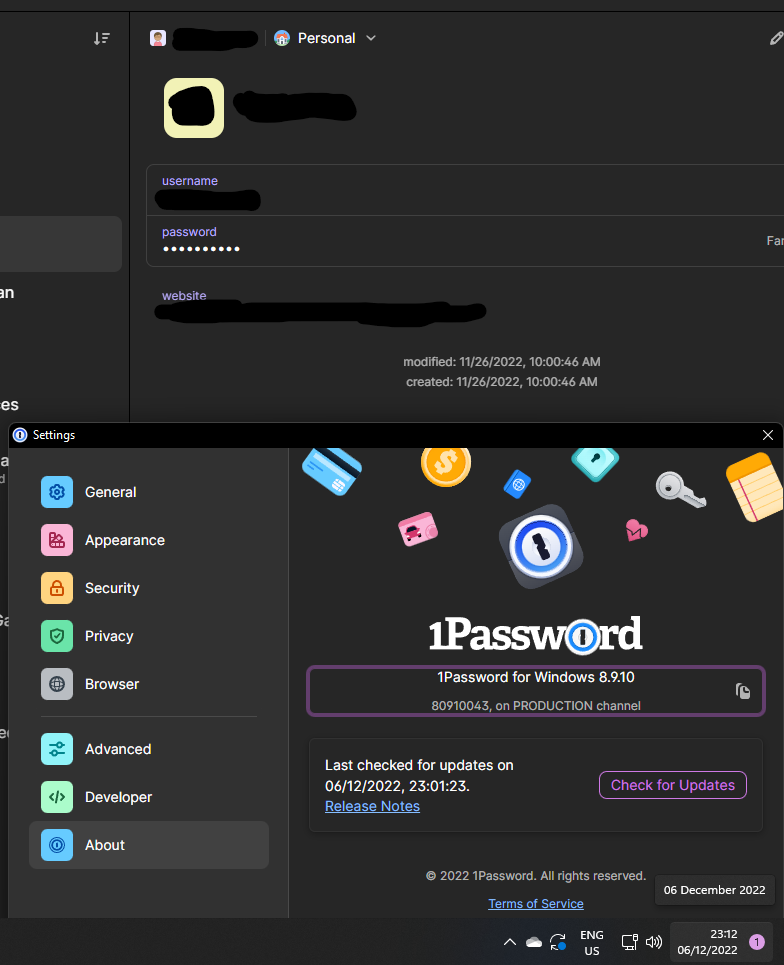Click the large 1Password app logo
The height and width of the screenshot is (965, 784).
pos(540,546)
